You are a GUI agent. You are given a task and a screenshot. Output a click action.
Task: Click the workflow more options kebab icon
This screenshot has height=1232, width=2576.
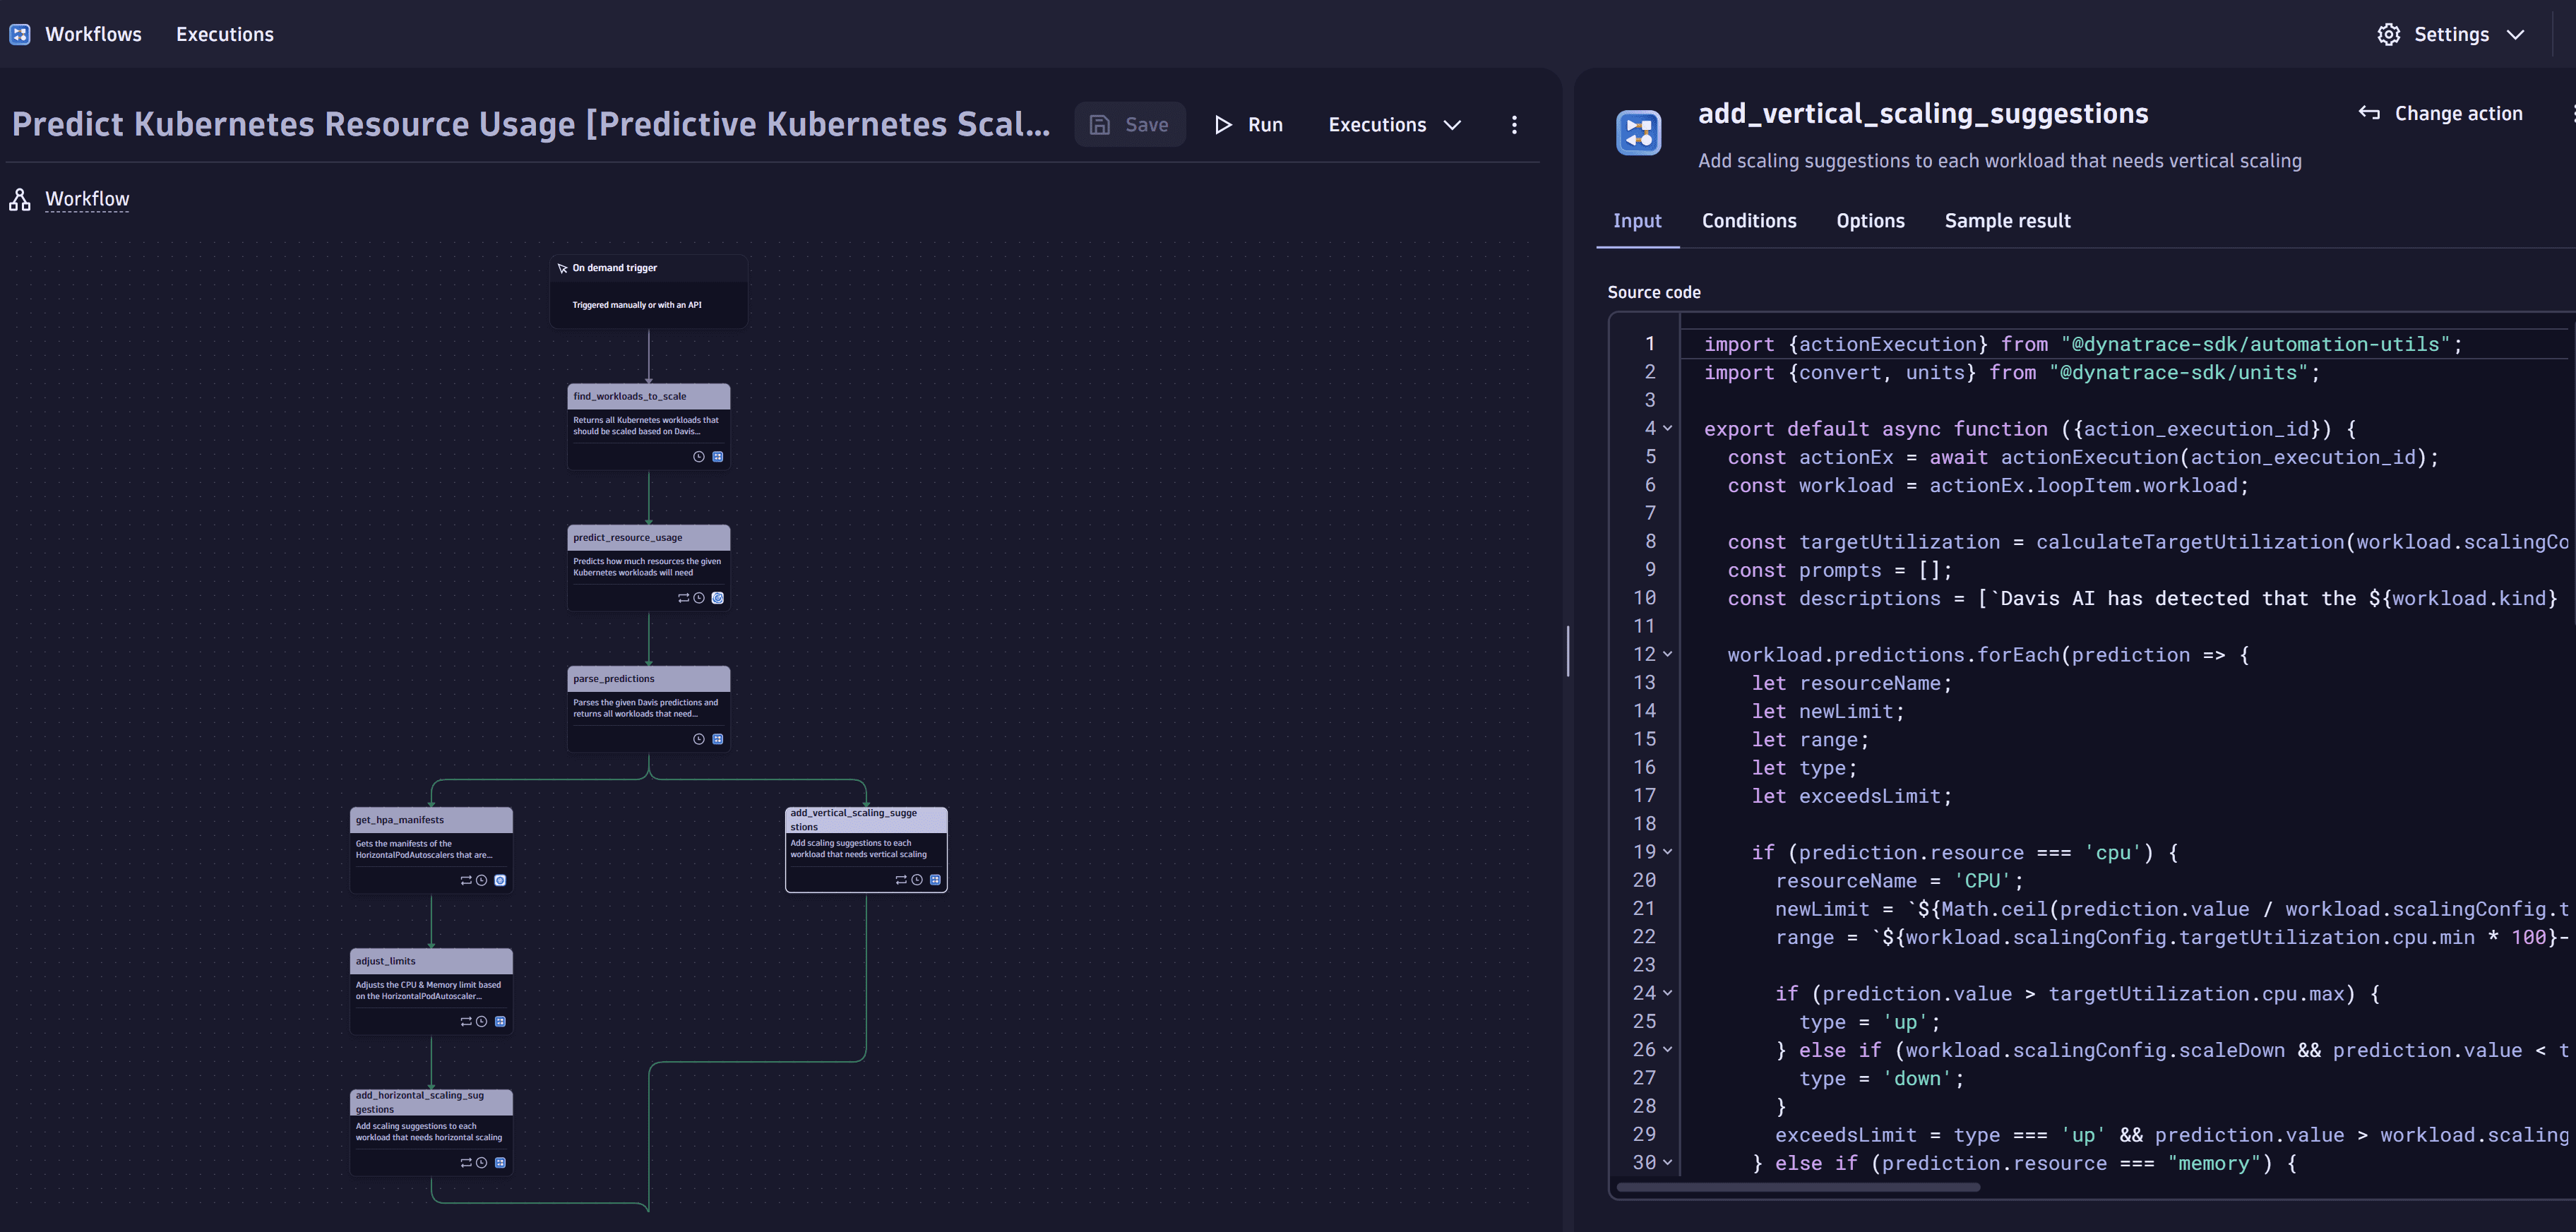pos(1514,124)
